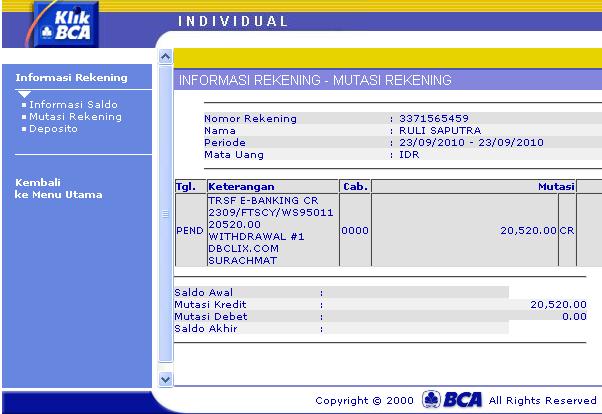Open Mutasi Rekening link
The width and height of the screenshot is (602, 414).
click(x=76, y=116)
